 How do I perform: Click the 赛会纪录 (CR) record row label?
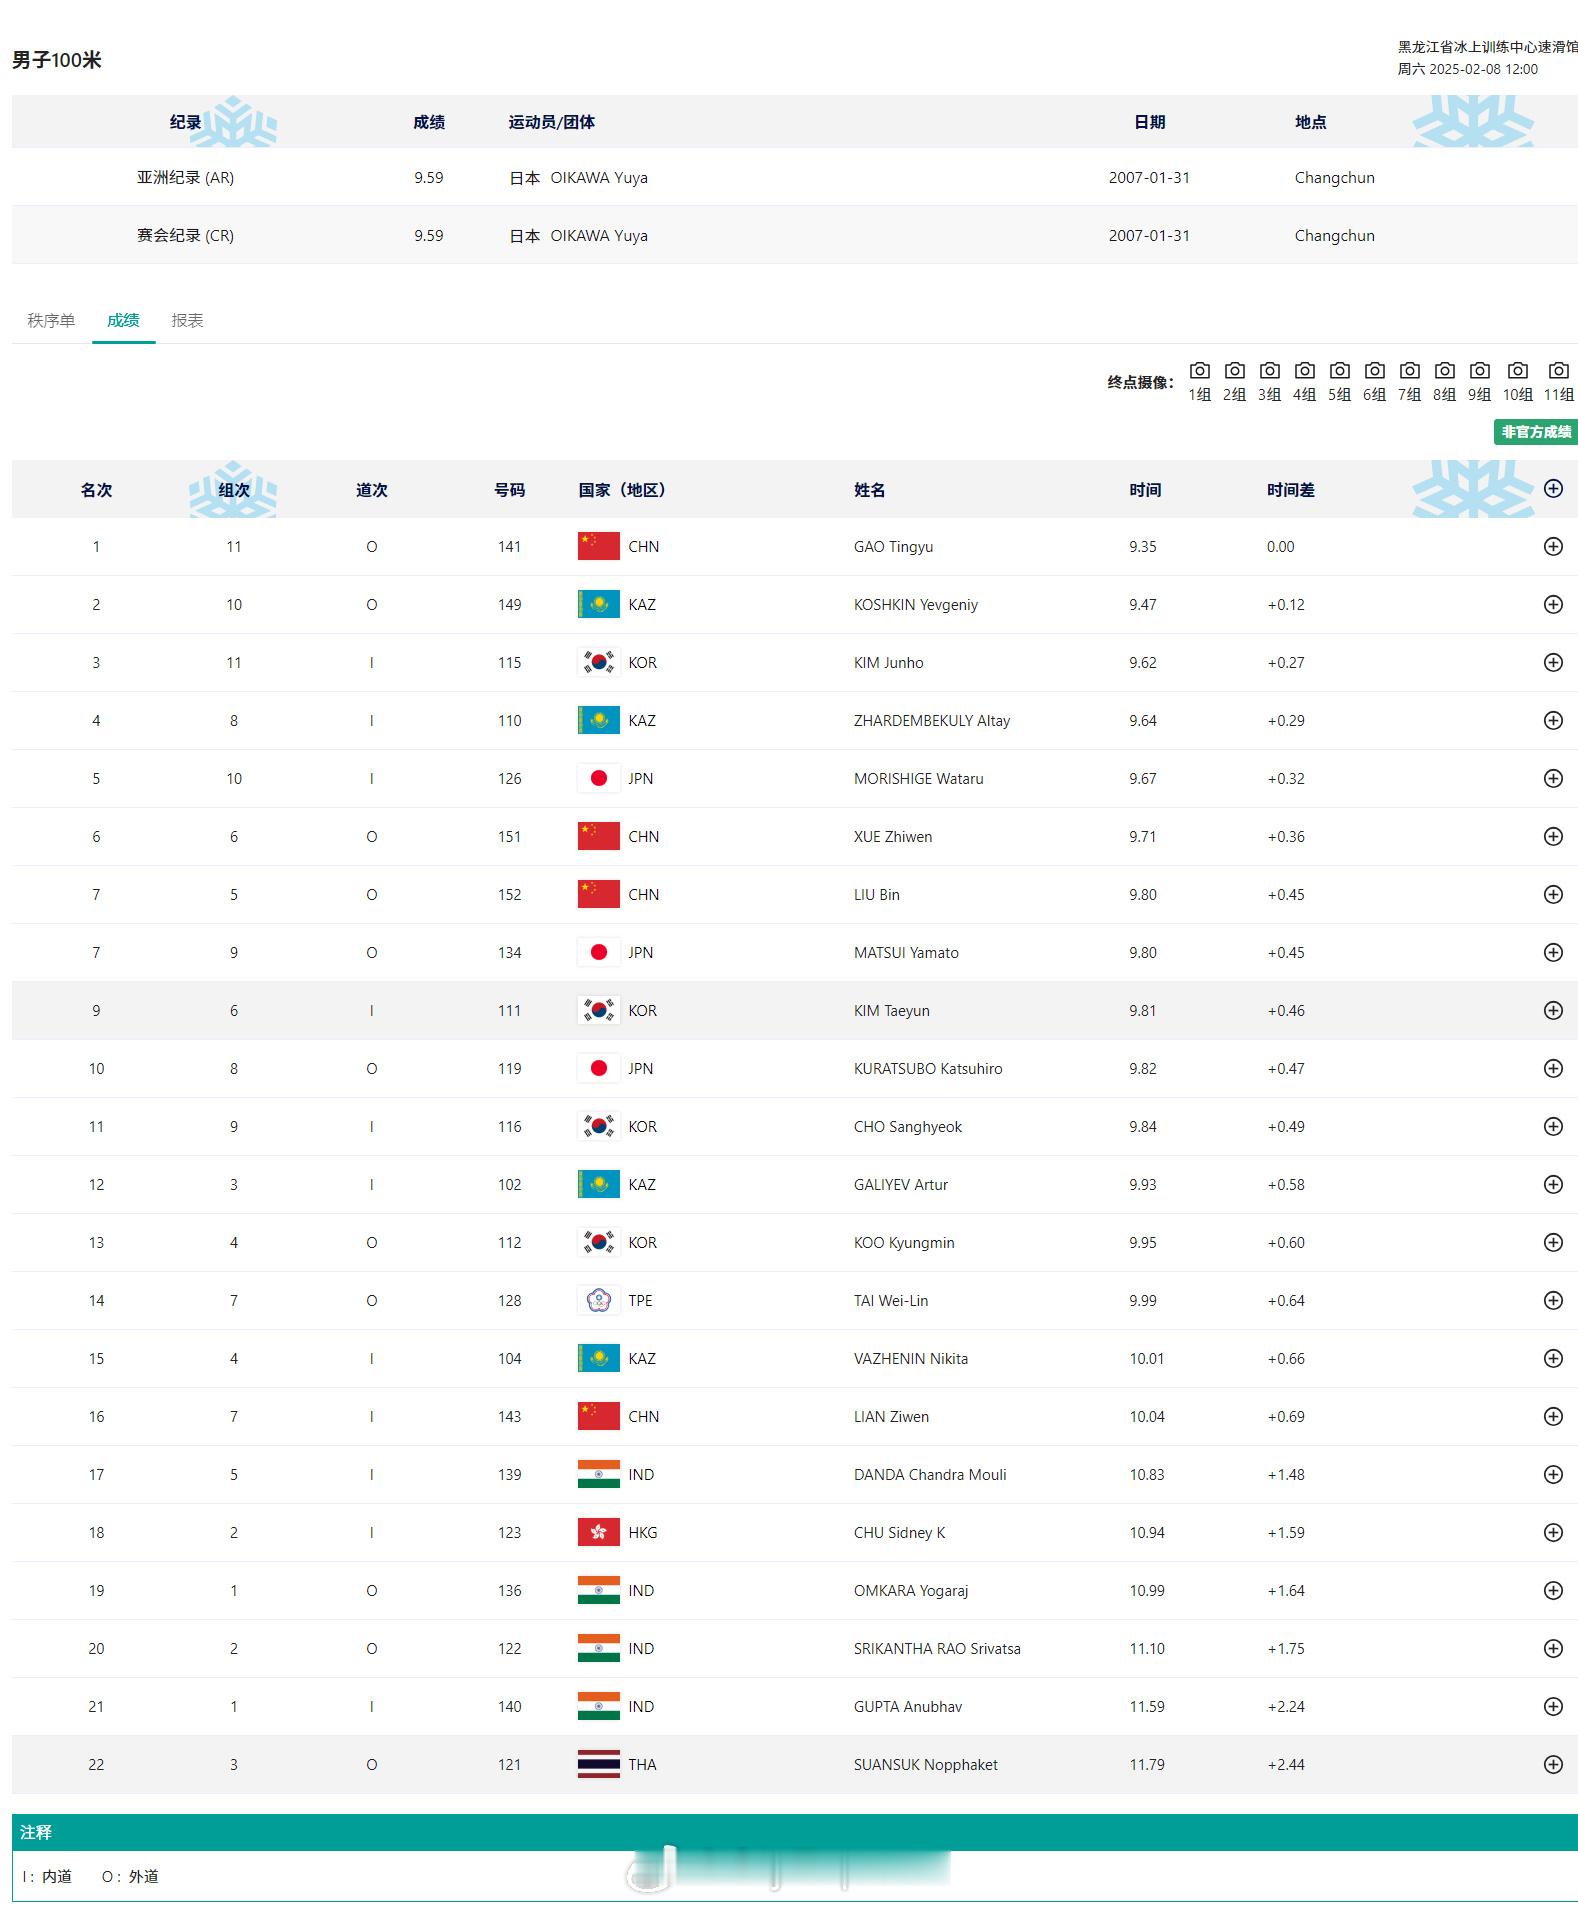click(x=185, y=235)
